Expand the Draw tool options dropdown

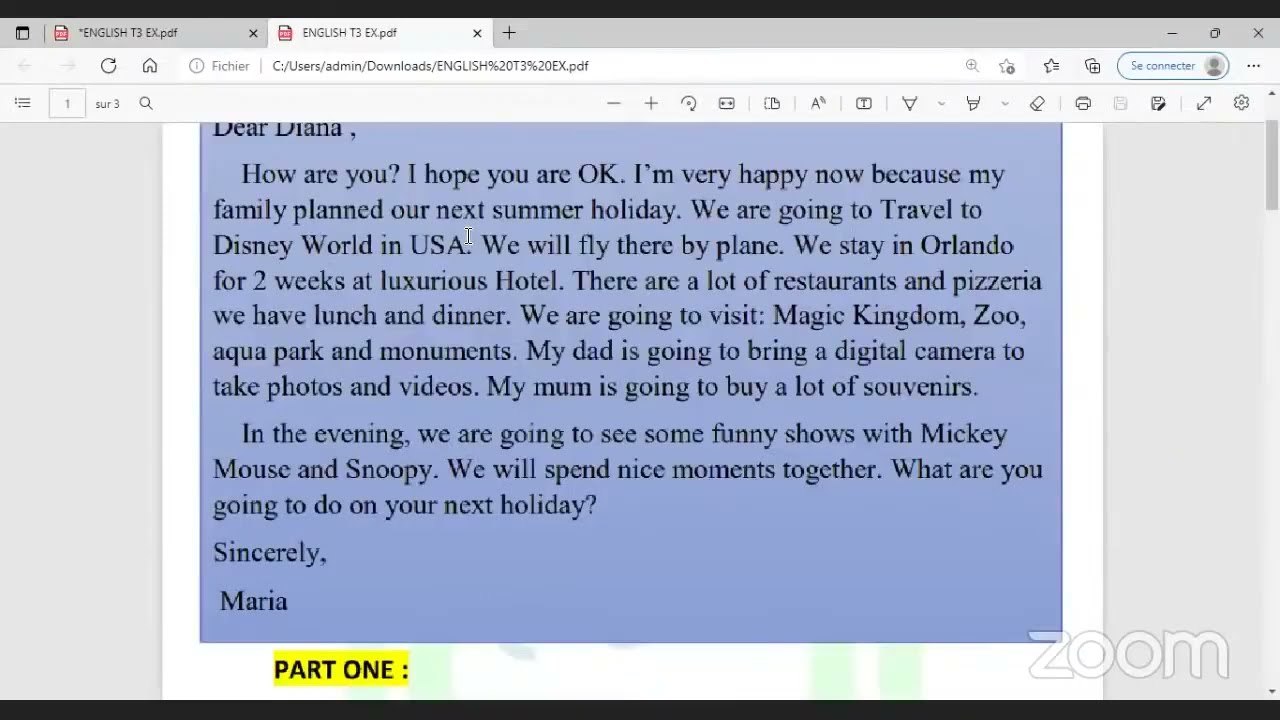click(x=941, y=103)
